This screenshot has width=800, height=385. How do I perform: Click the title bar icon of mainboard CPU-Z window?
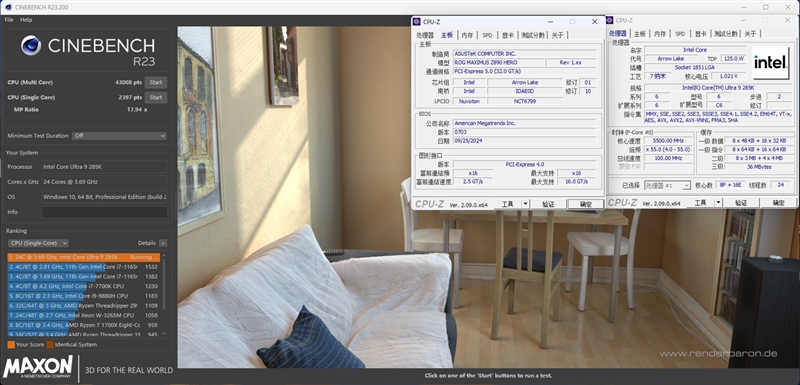(x=416, y=21)
